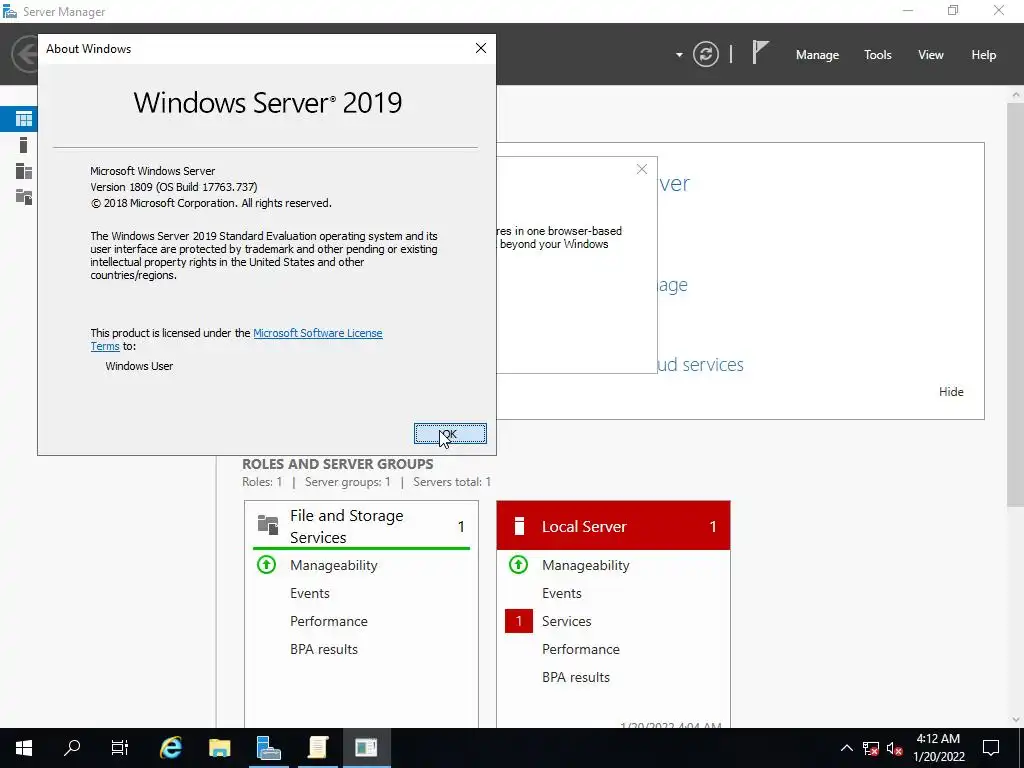Click Local Server Manageability green icon
Screen dimensions: 1024x768
click(519, 565)
